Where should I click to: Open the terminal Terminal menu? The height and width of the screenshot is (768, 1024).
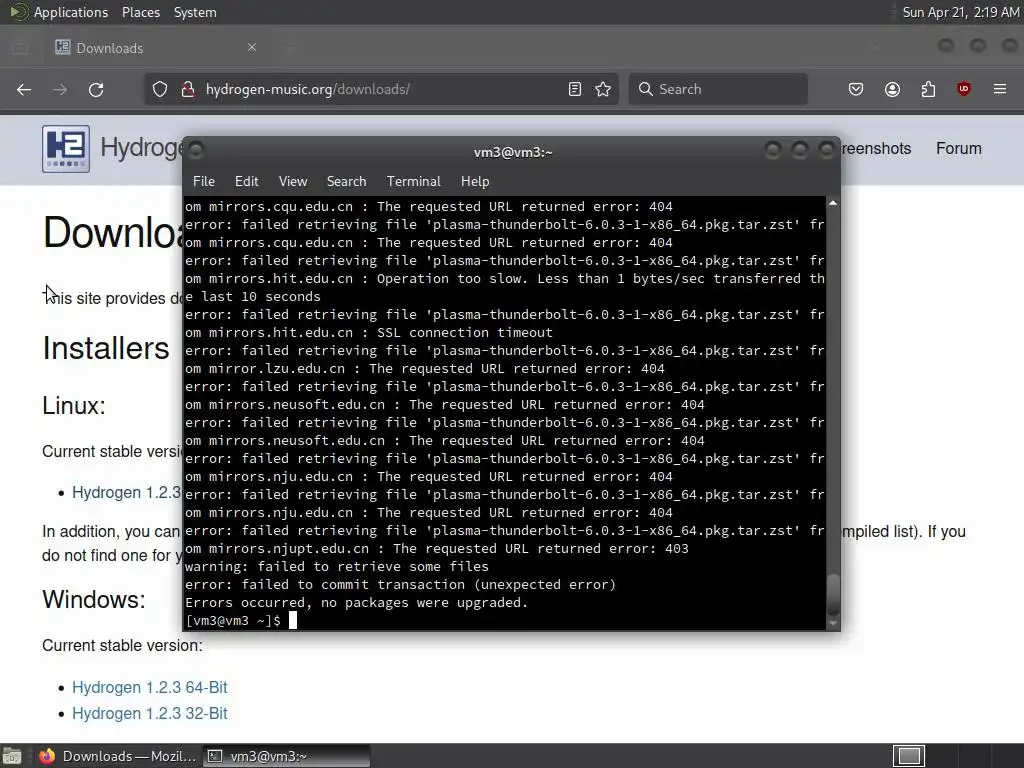(413, 182)
